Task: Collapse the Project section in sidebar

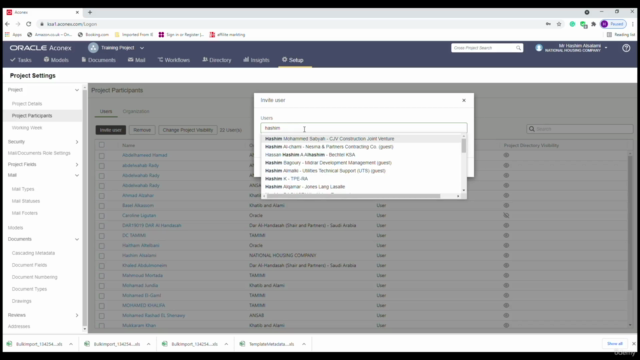Action: (x=77, y=90)
